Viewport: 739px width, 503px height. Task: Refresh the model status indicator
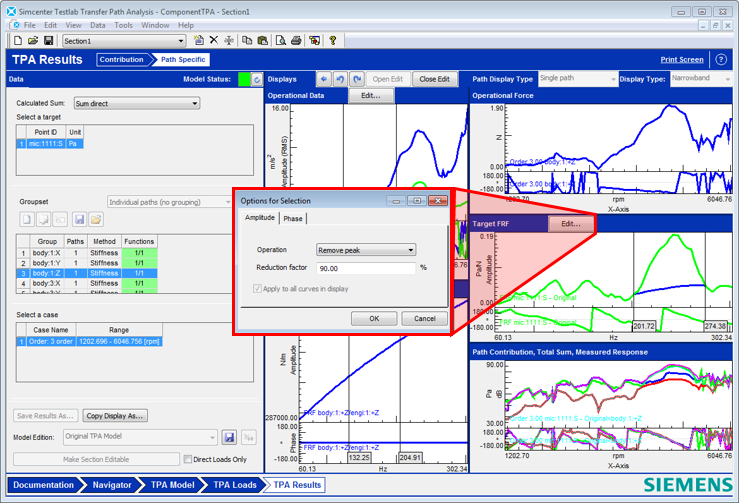256,78
